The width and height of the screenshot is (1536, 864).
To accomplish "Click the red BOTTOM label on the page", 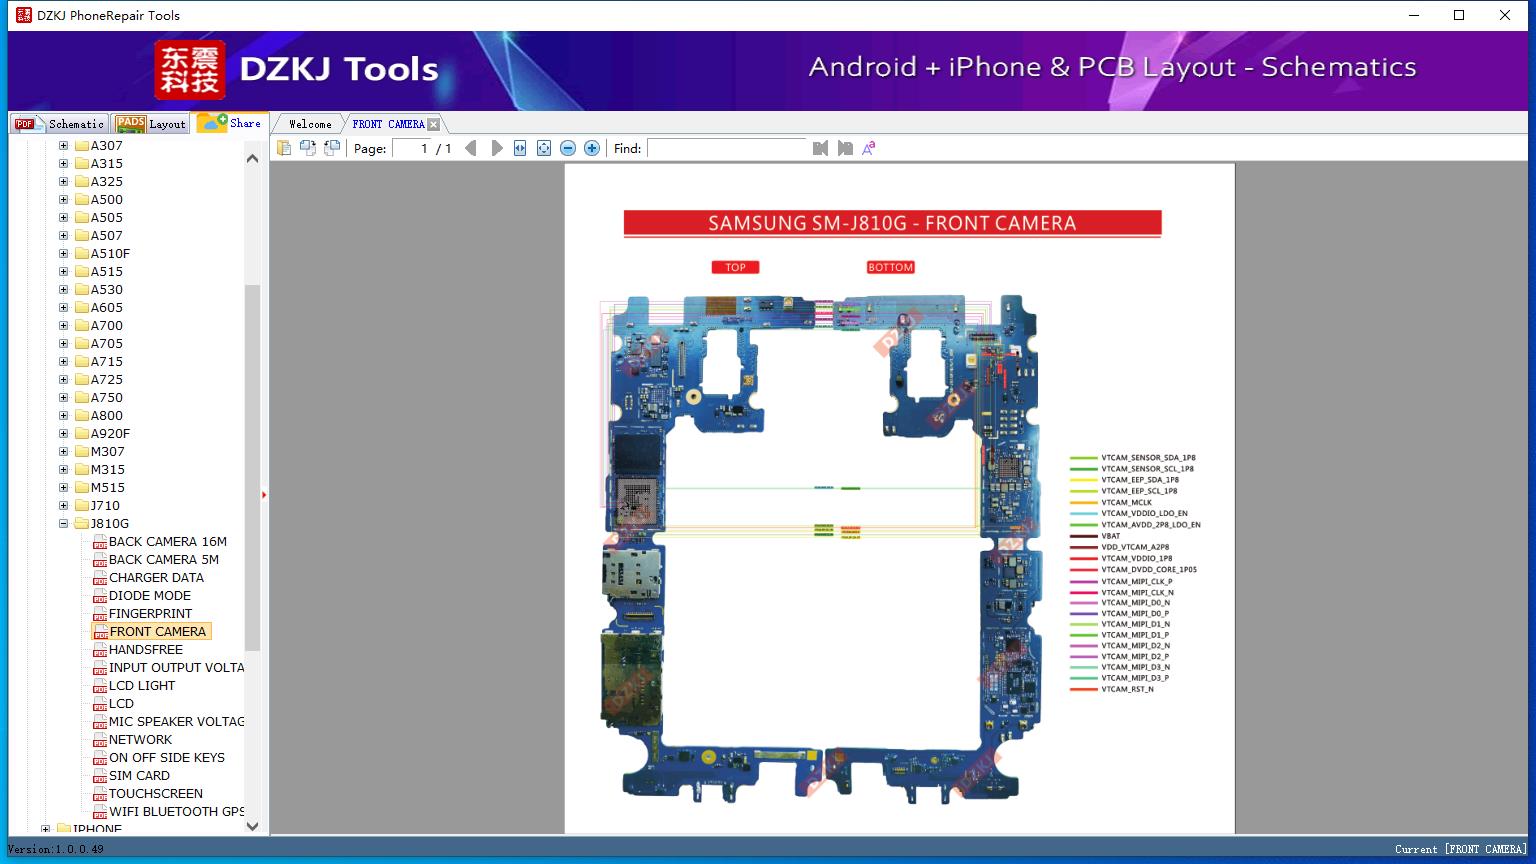I will click(x=891, y=267).
